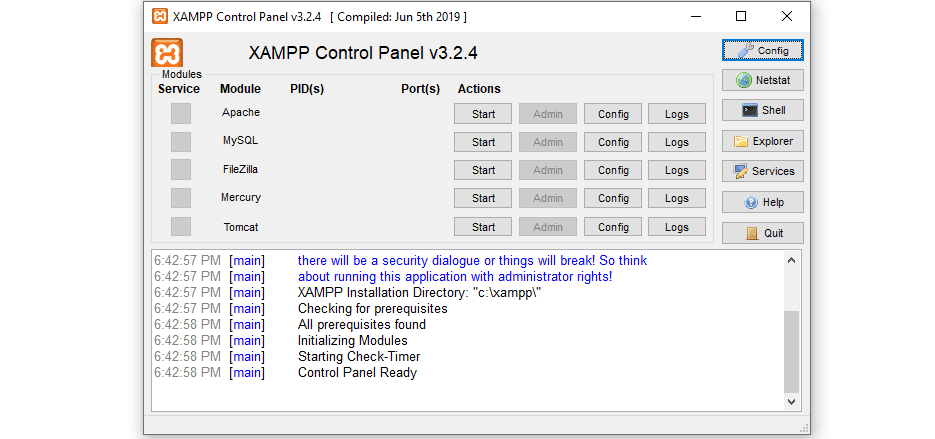Launch the Shell terminal

coord(762,111)
